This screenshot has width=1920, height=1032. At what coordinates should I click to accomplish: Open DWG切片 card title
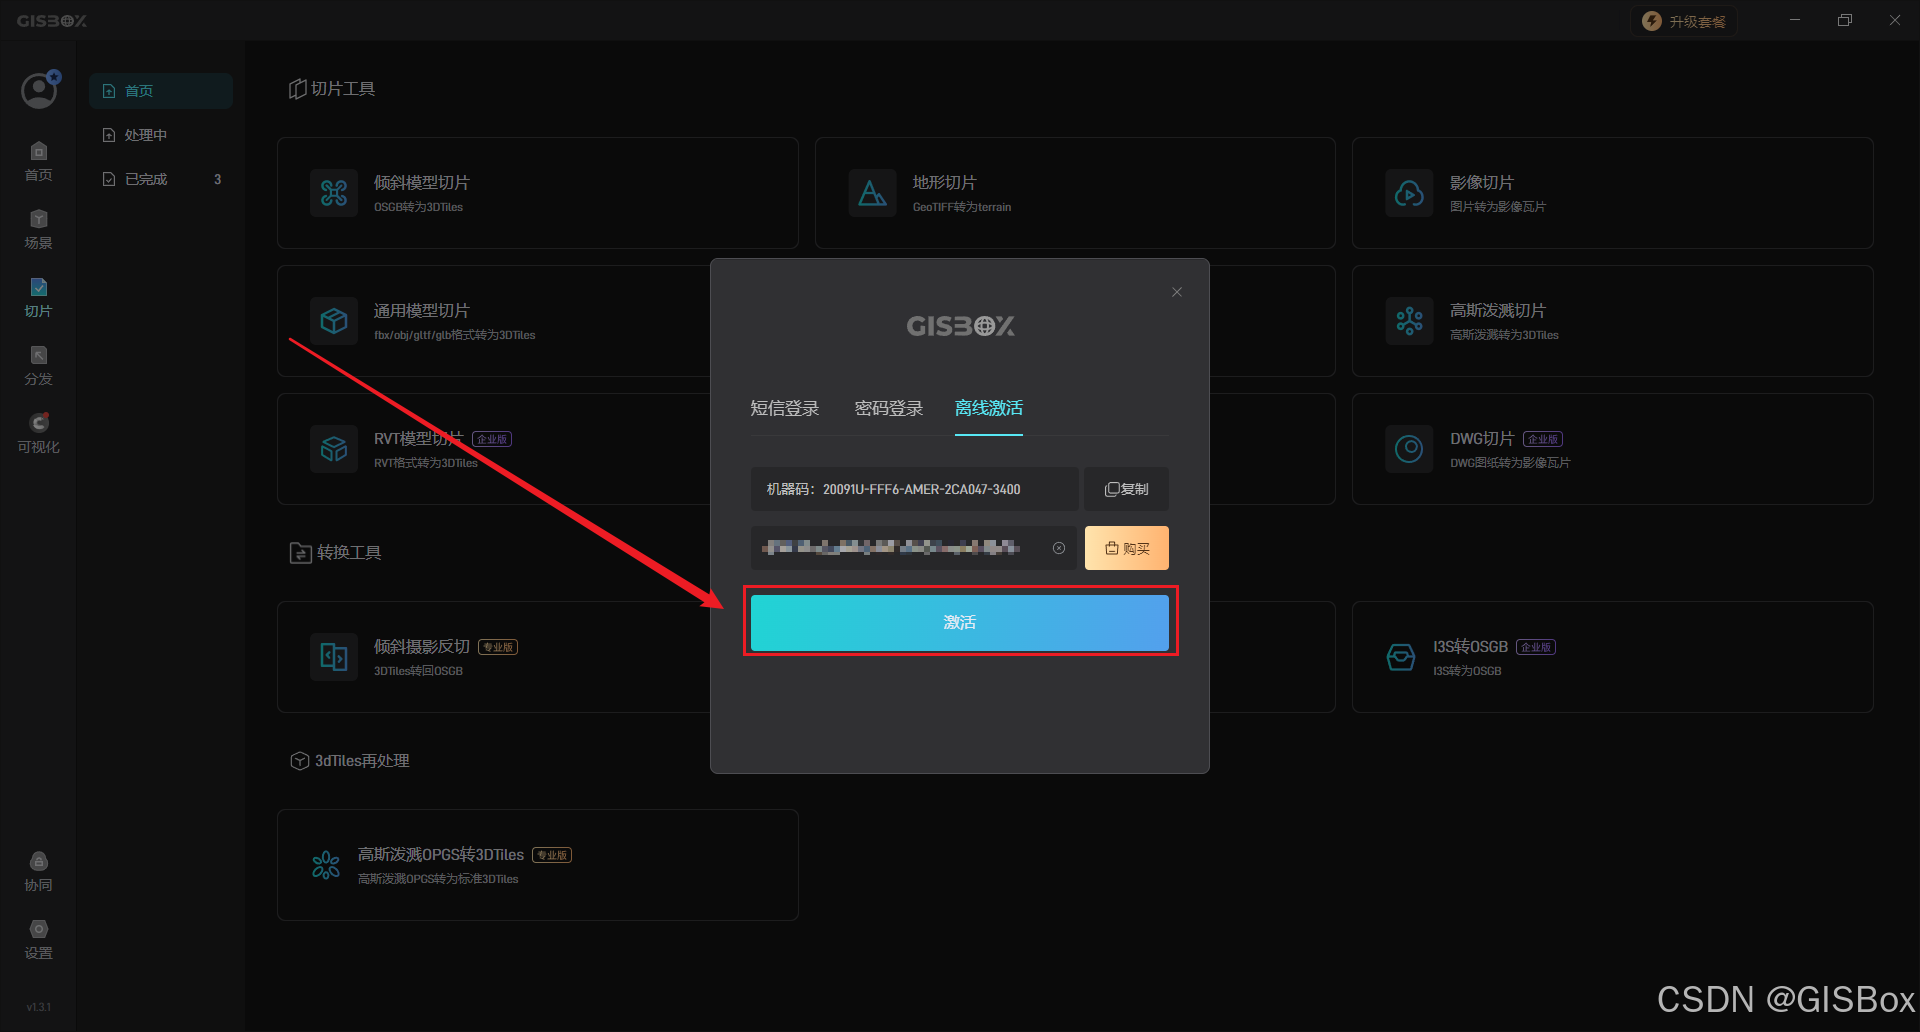pyautogui.click(x=1482, y=439)
